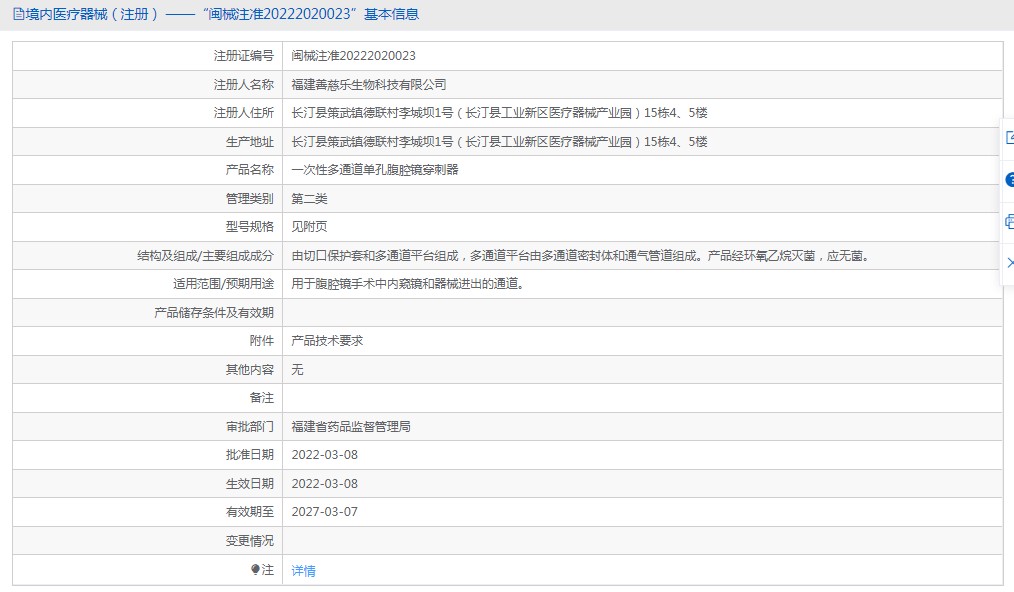
Task: Click the 生产地址 row label
Action: point(250,141)
